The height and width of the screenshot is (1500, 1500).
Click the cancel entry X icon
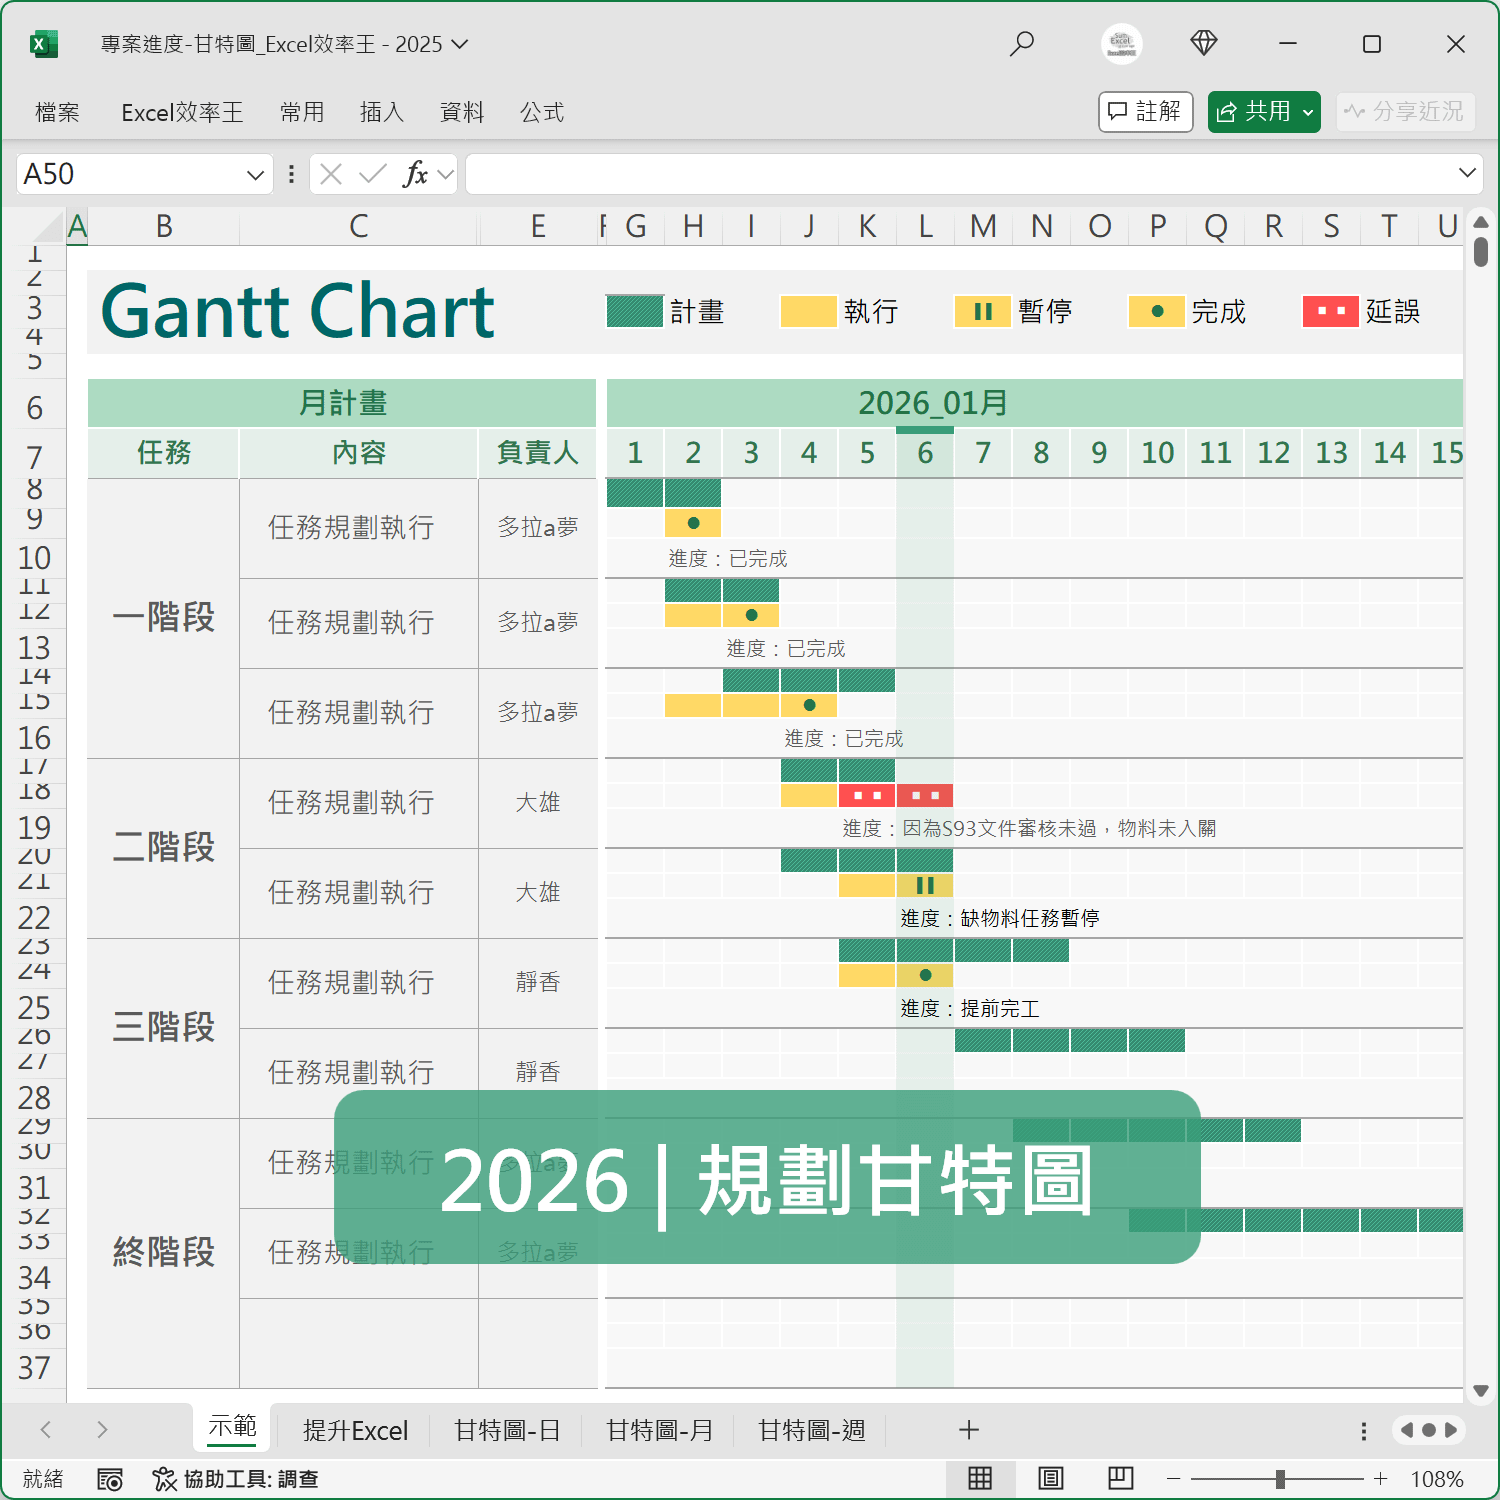(332, 174)
